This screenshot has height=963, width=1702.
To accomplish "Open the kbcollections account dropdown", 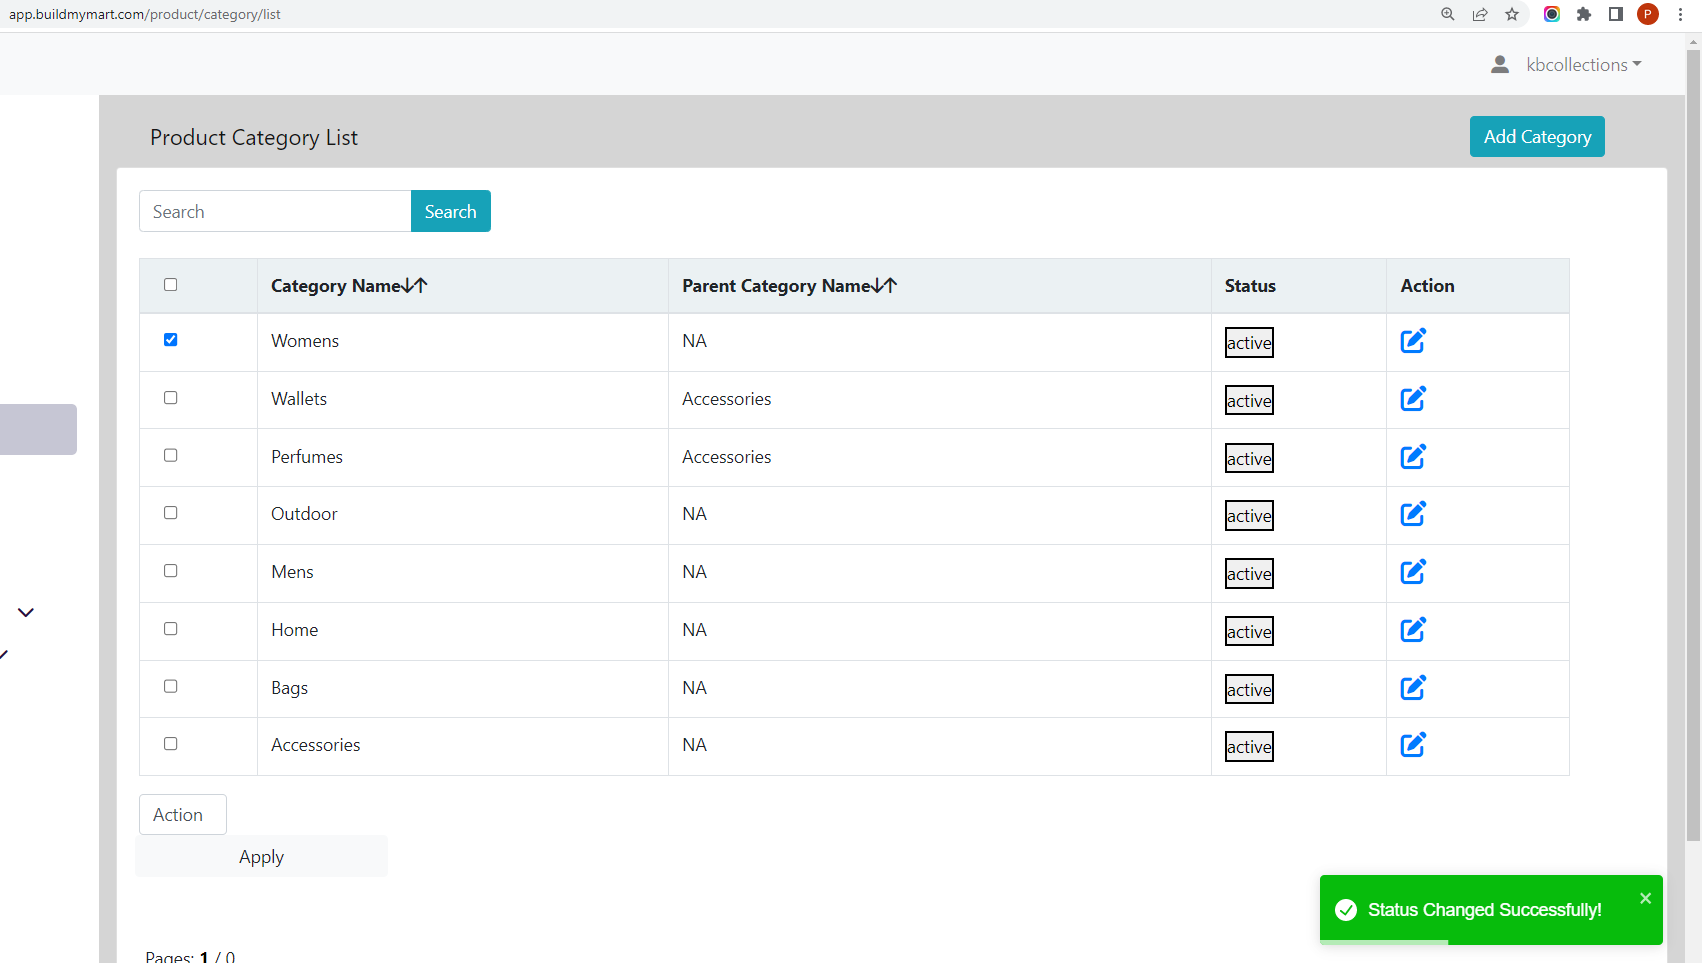I will pos(1584,65).
